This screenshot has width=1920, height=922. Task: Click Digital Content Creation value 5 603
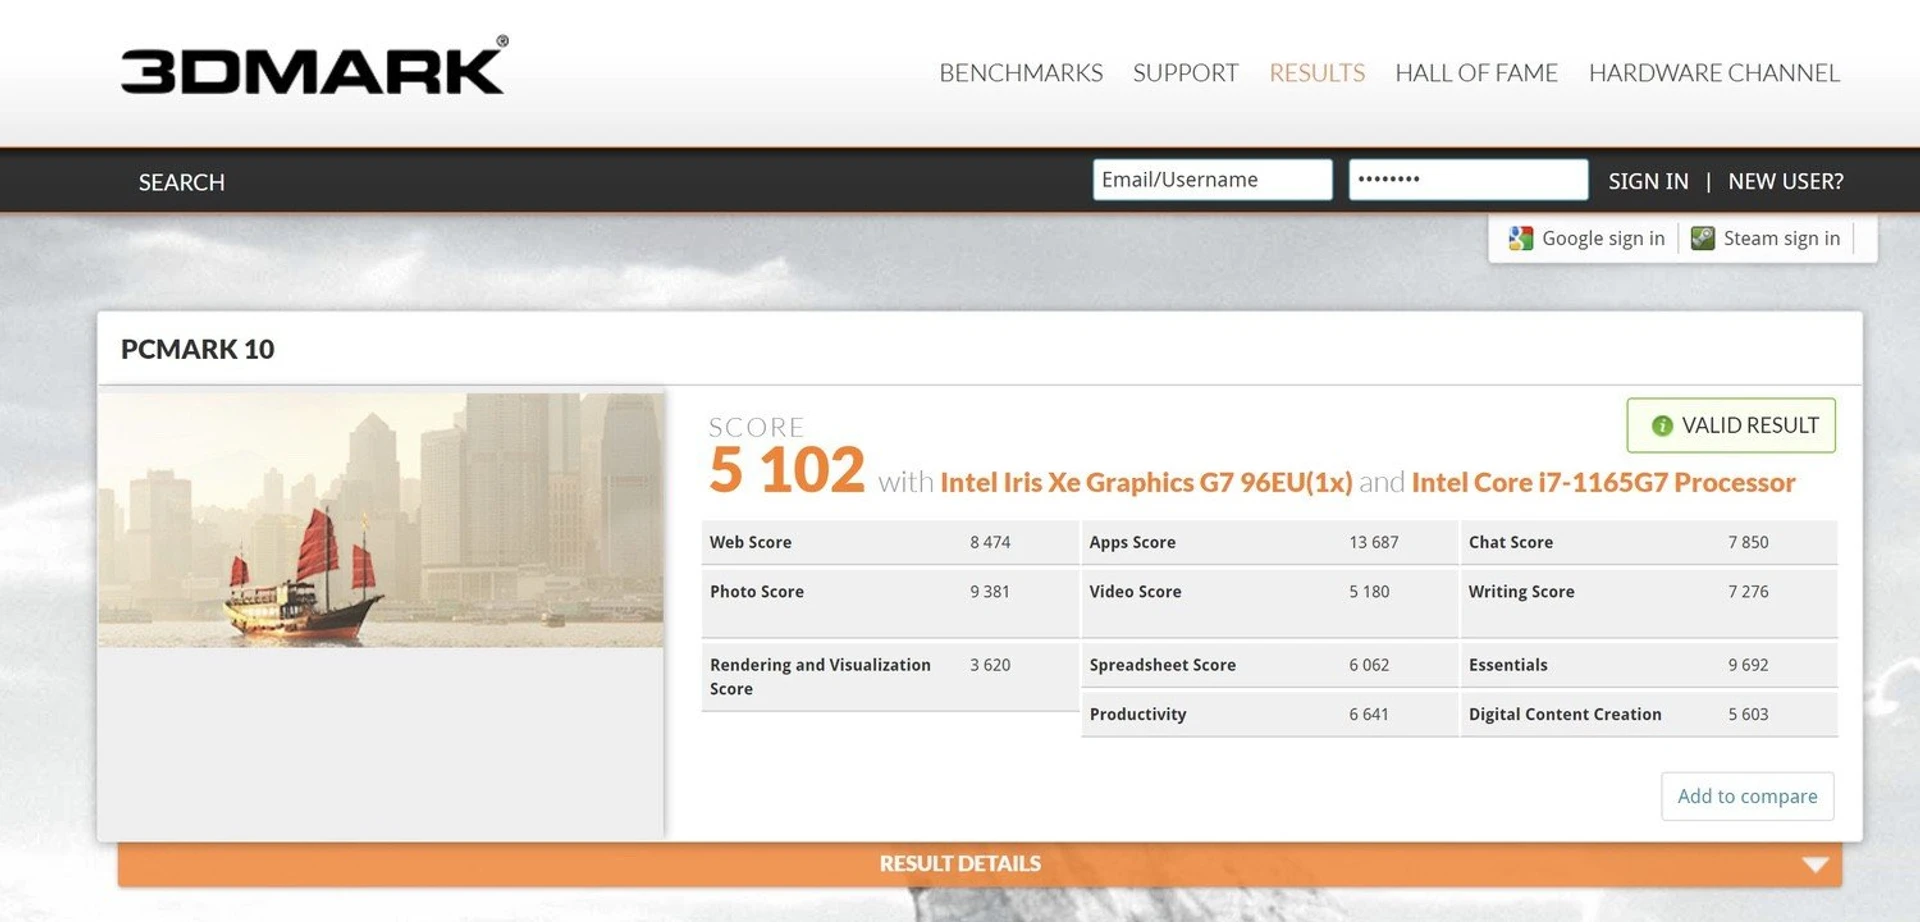1748,714
